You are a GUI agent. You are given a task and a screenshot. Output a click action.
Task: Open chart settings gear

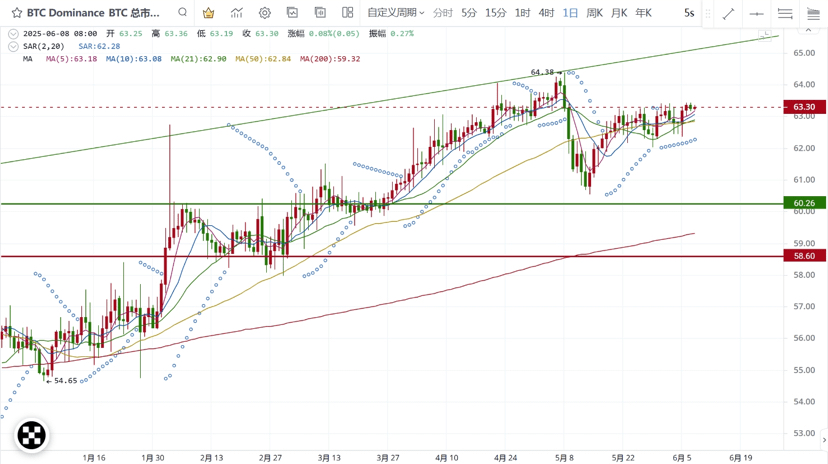(x=265, y=13)
